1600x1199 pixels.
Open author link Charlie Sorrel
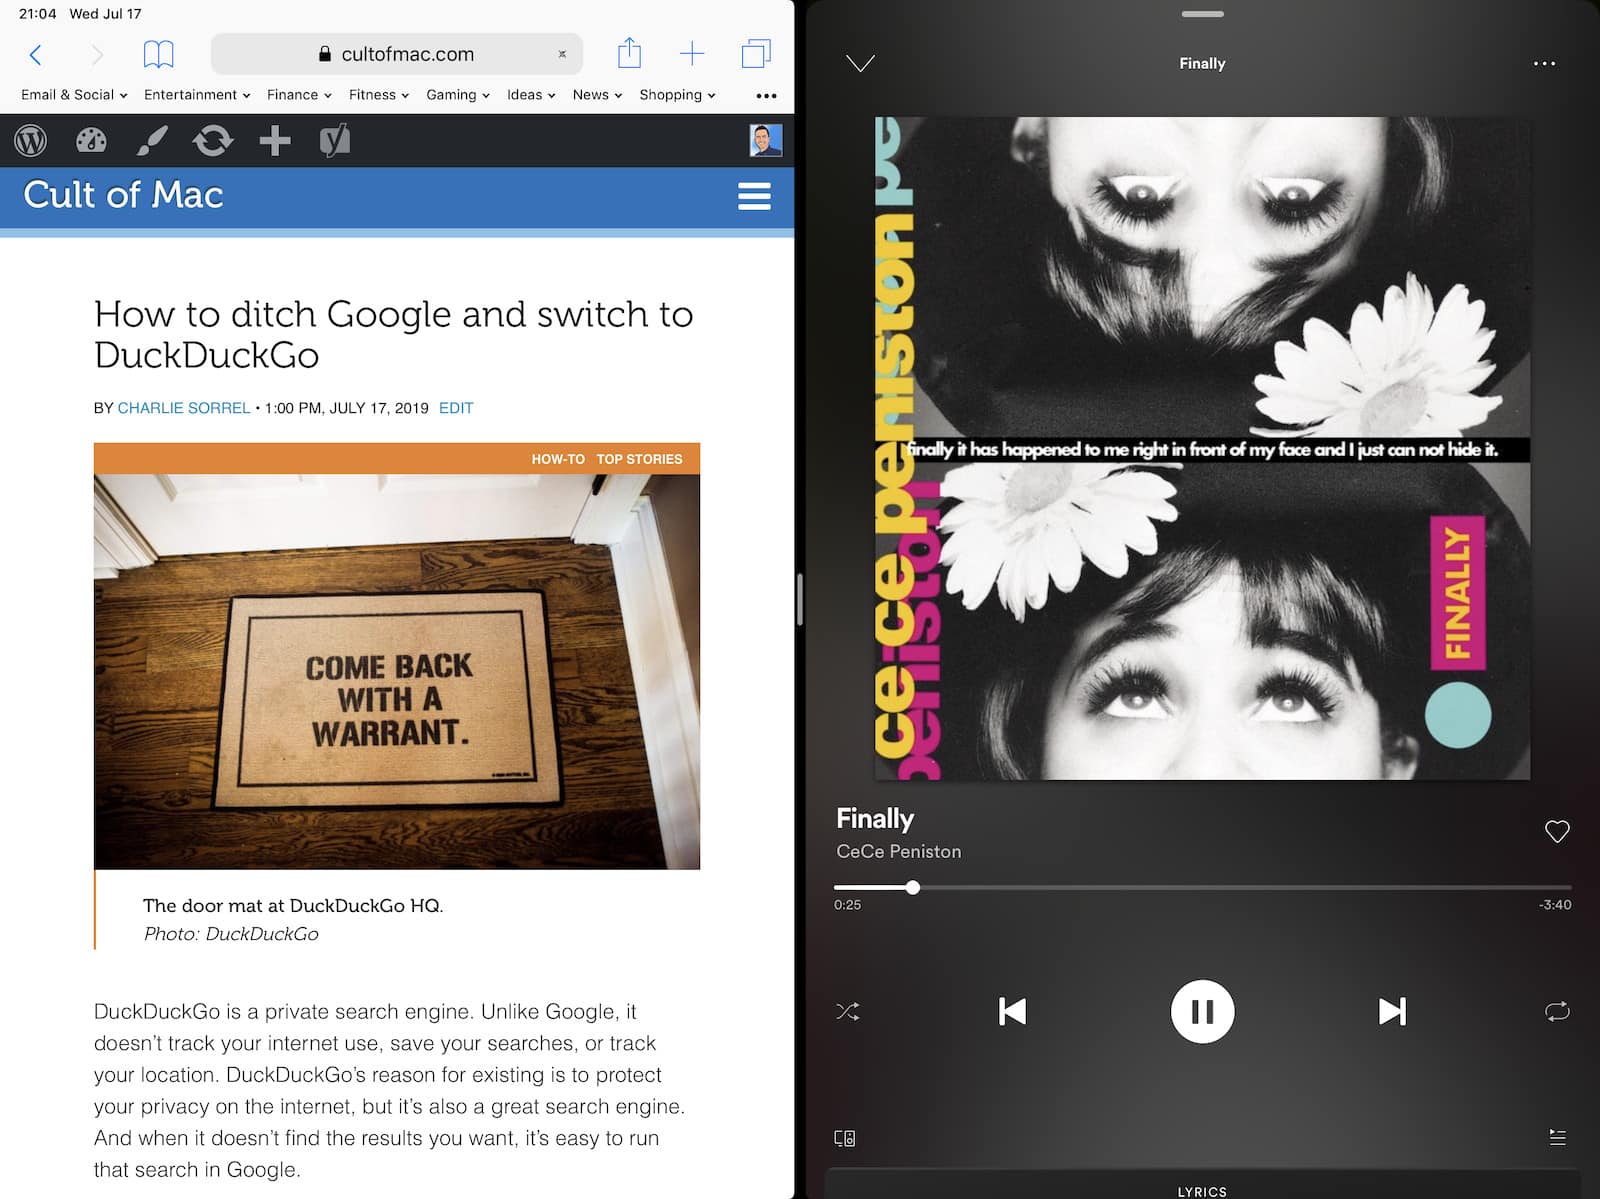(184, 408)
